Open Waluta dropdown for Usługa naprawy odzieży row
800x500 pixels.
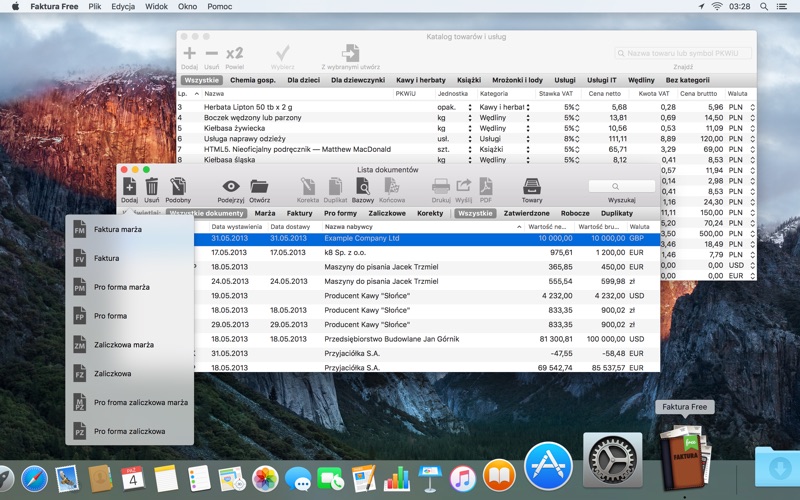pyautogui.click(x=752, y=139)
